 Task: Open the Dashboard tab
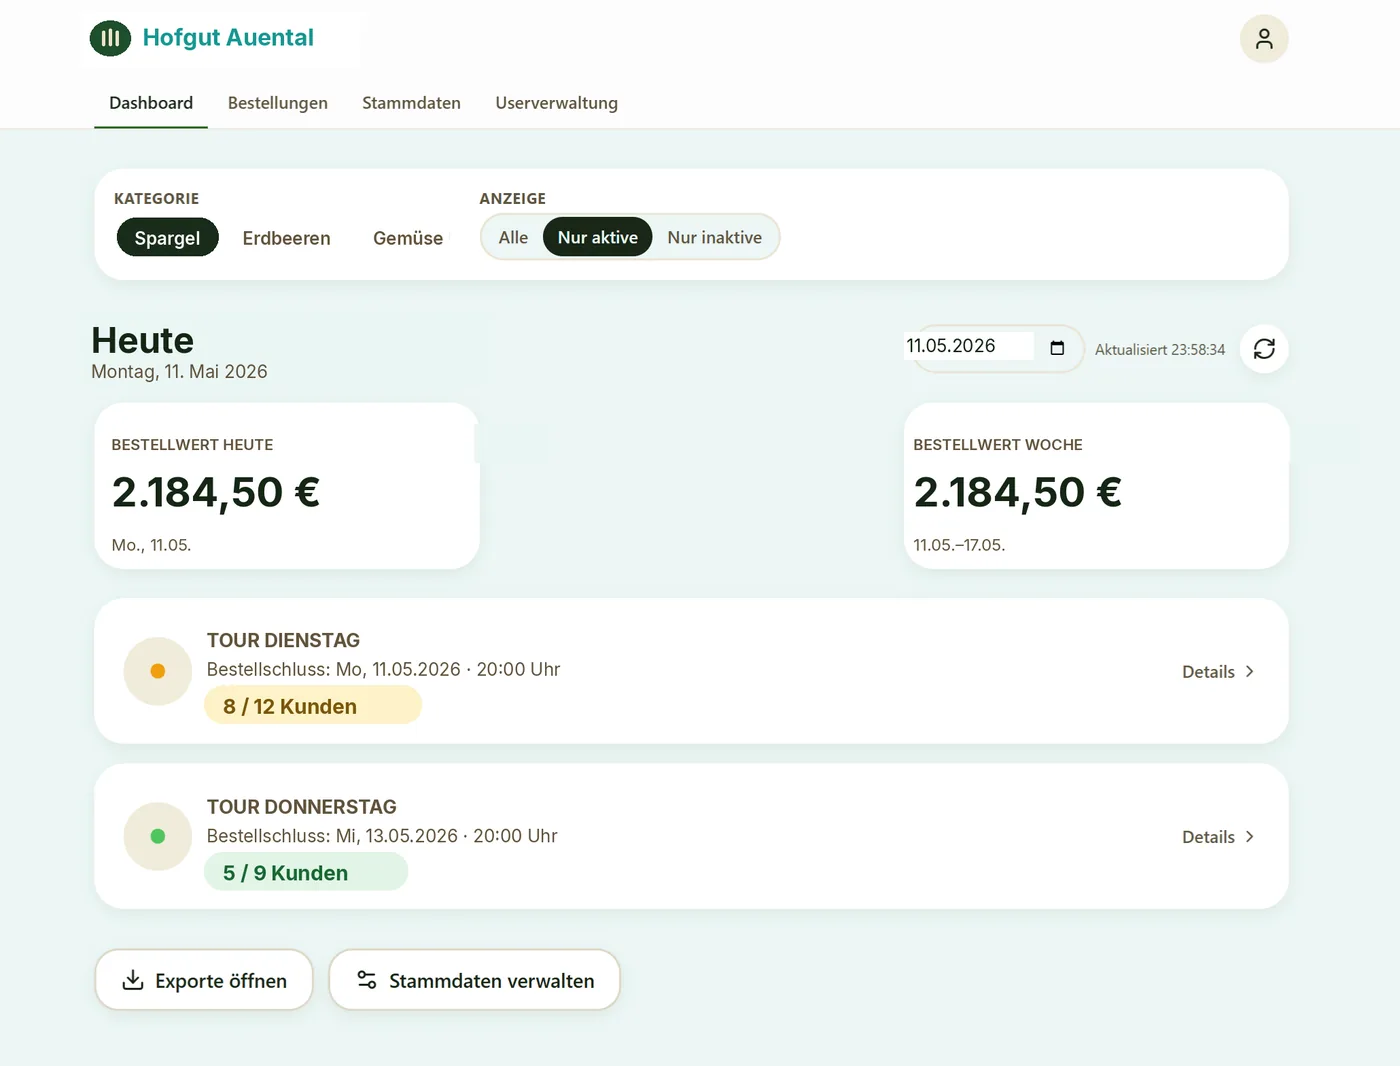(151, 103)
